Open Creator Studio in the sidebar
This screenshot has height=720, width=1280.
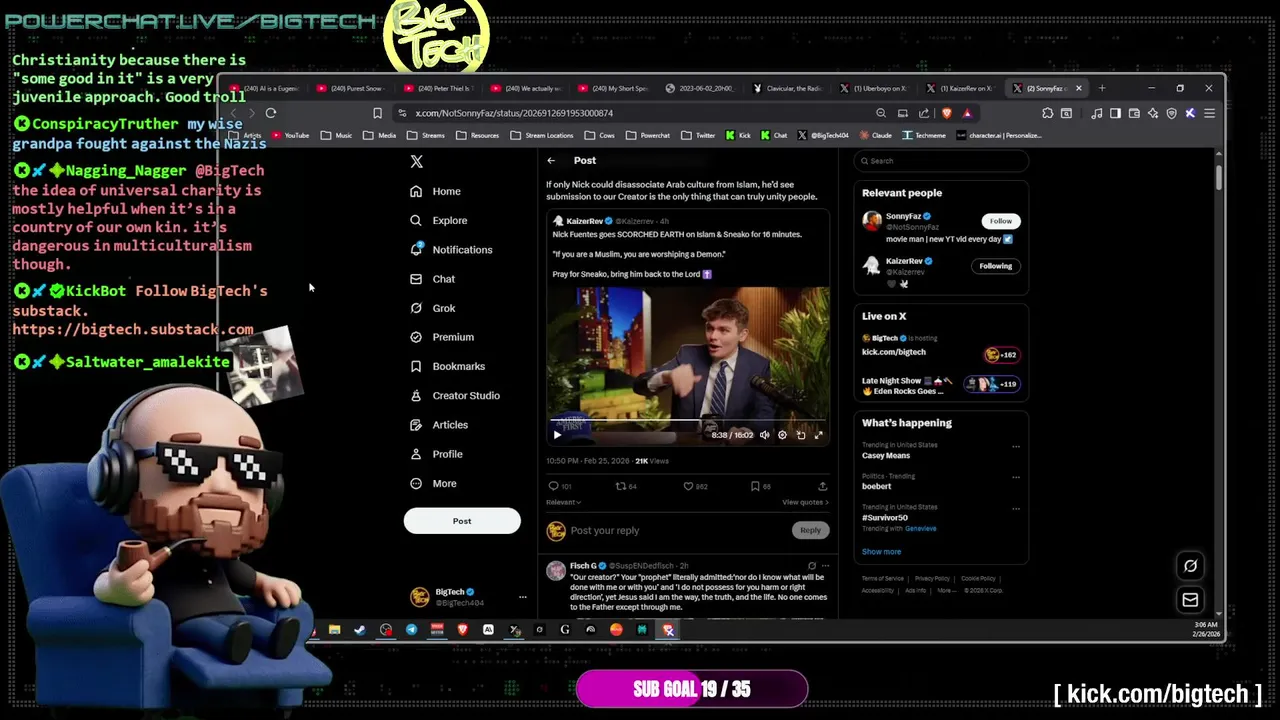click(454, 395)
